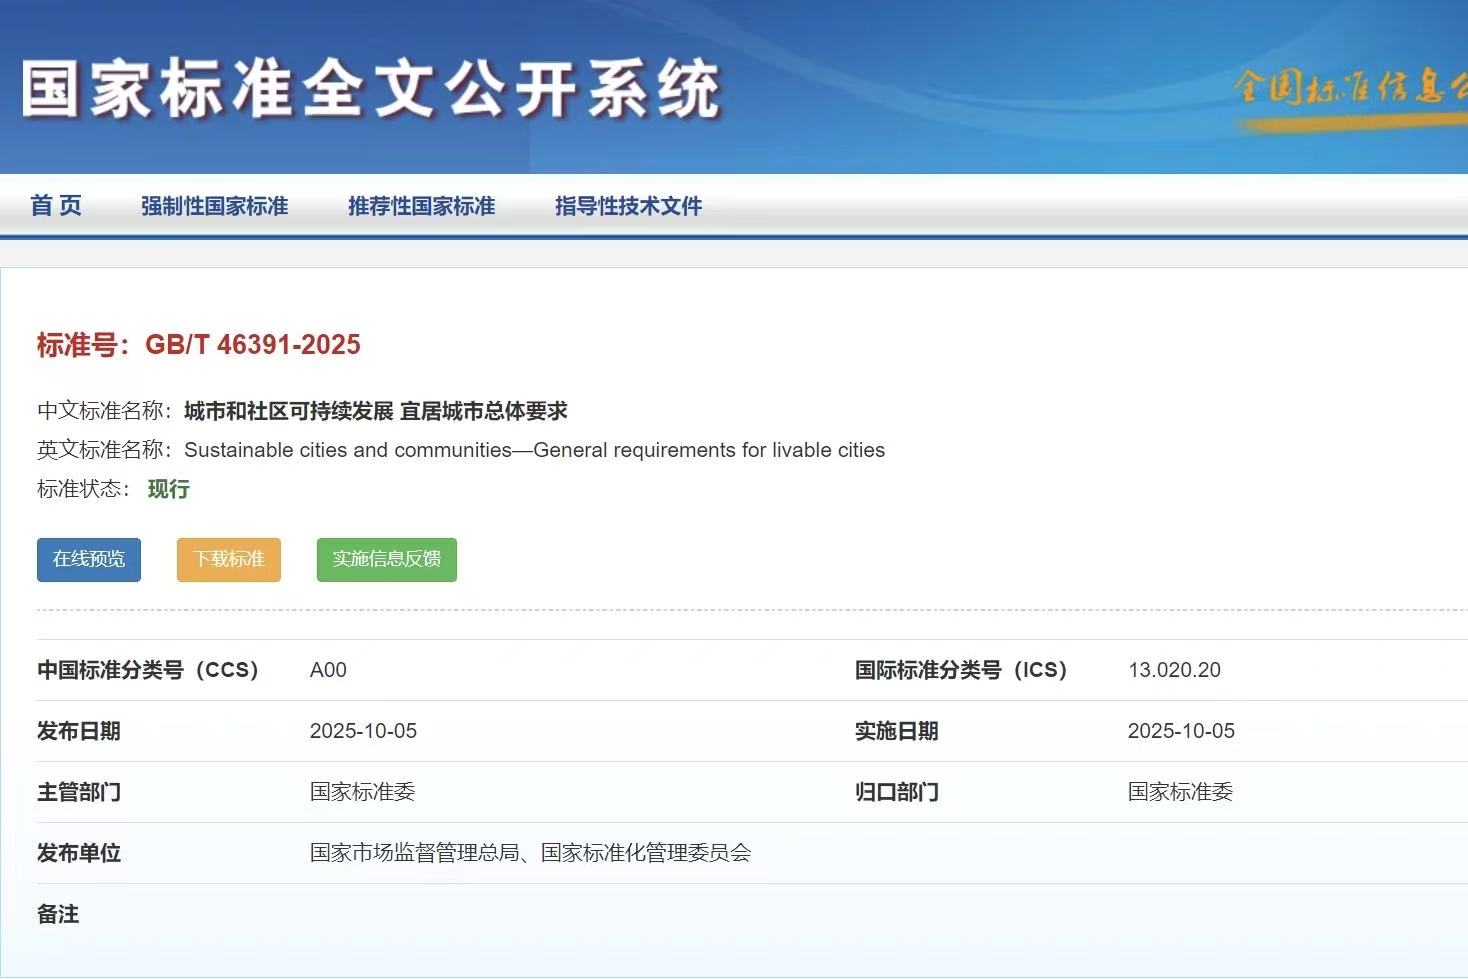
Task: Open the 推荐性国家标准 section
Action: click(x=421, y=206)
